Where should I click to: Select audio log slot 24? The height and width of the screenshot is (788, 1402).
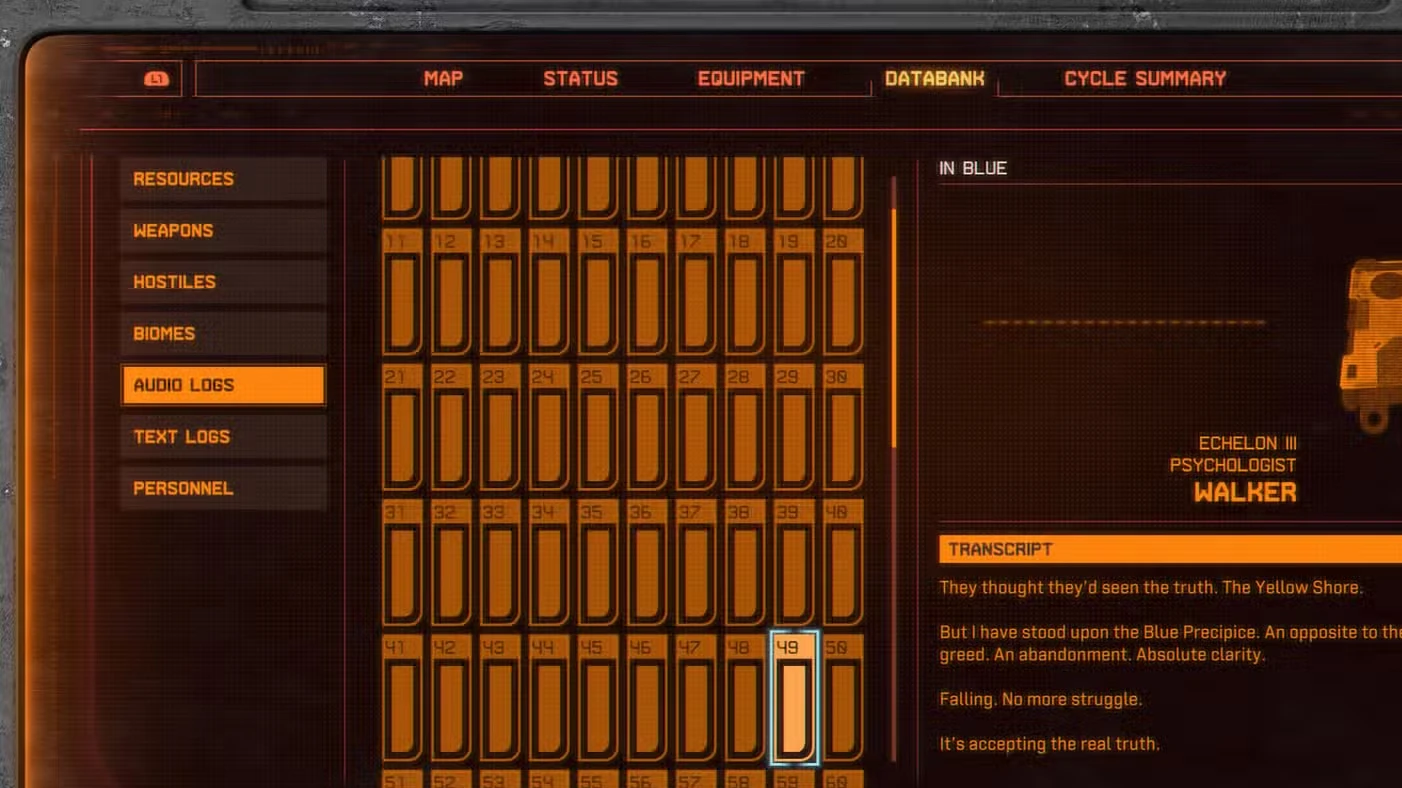(x=549, y=427)
